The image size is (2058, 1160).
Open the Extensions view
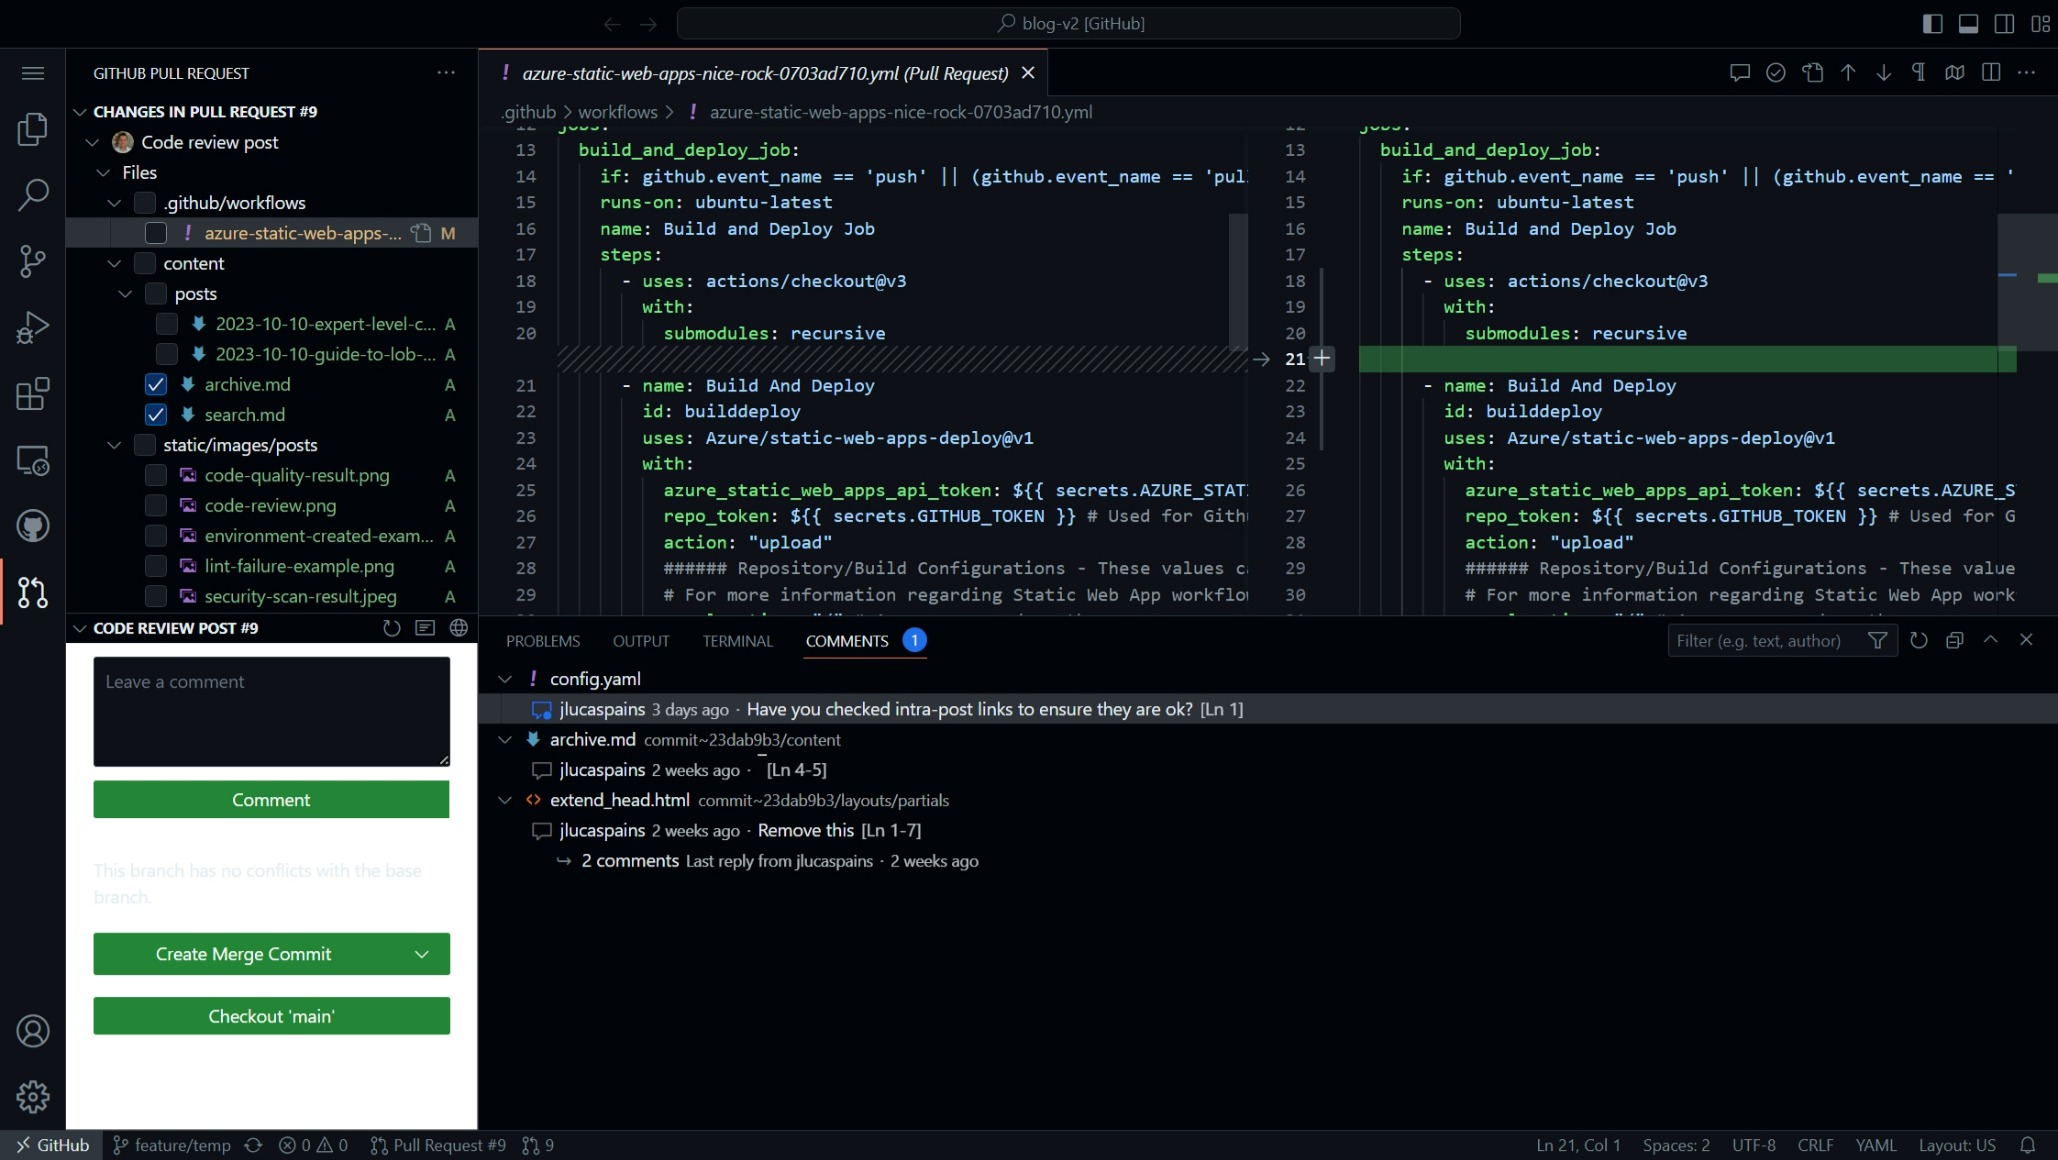pyautogui.click(x=33, y=393)
